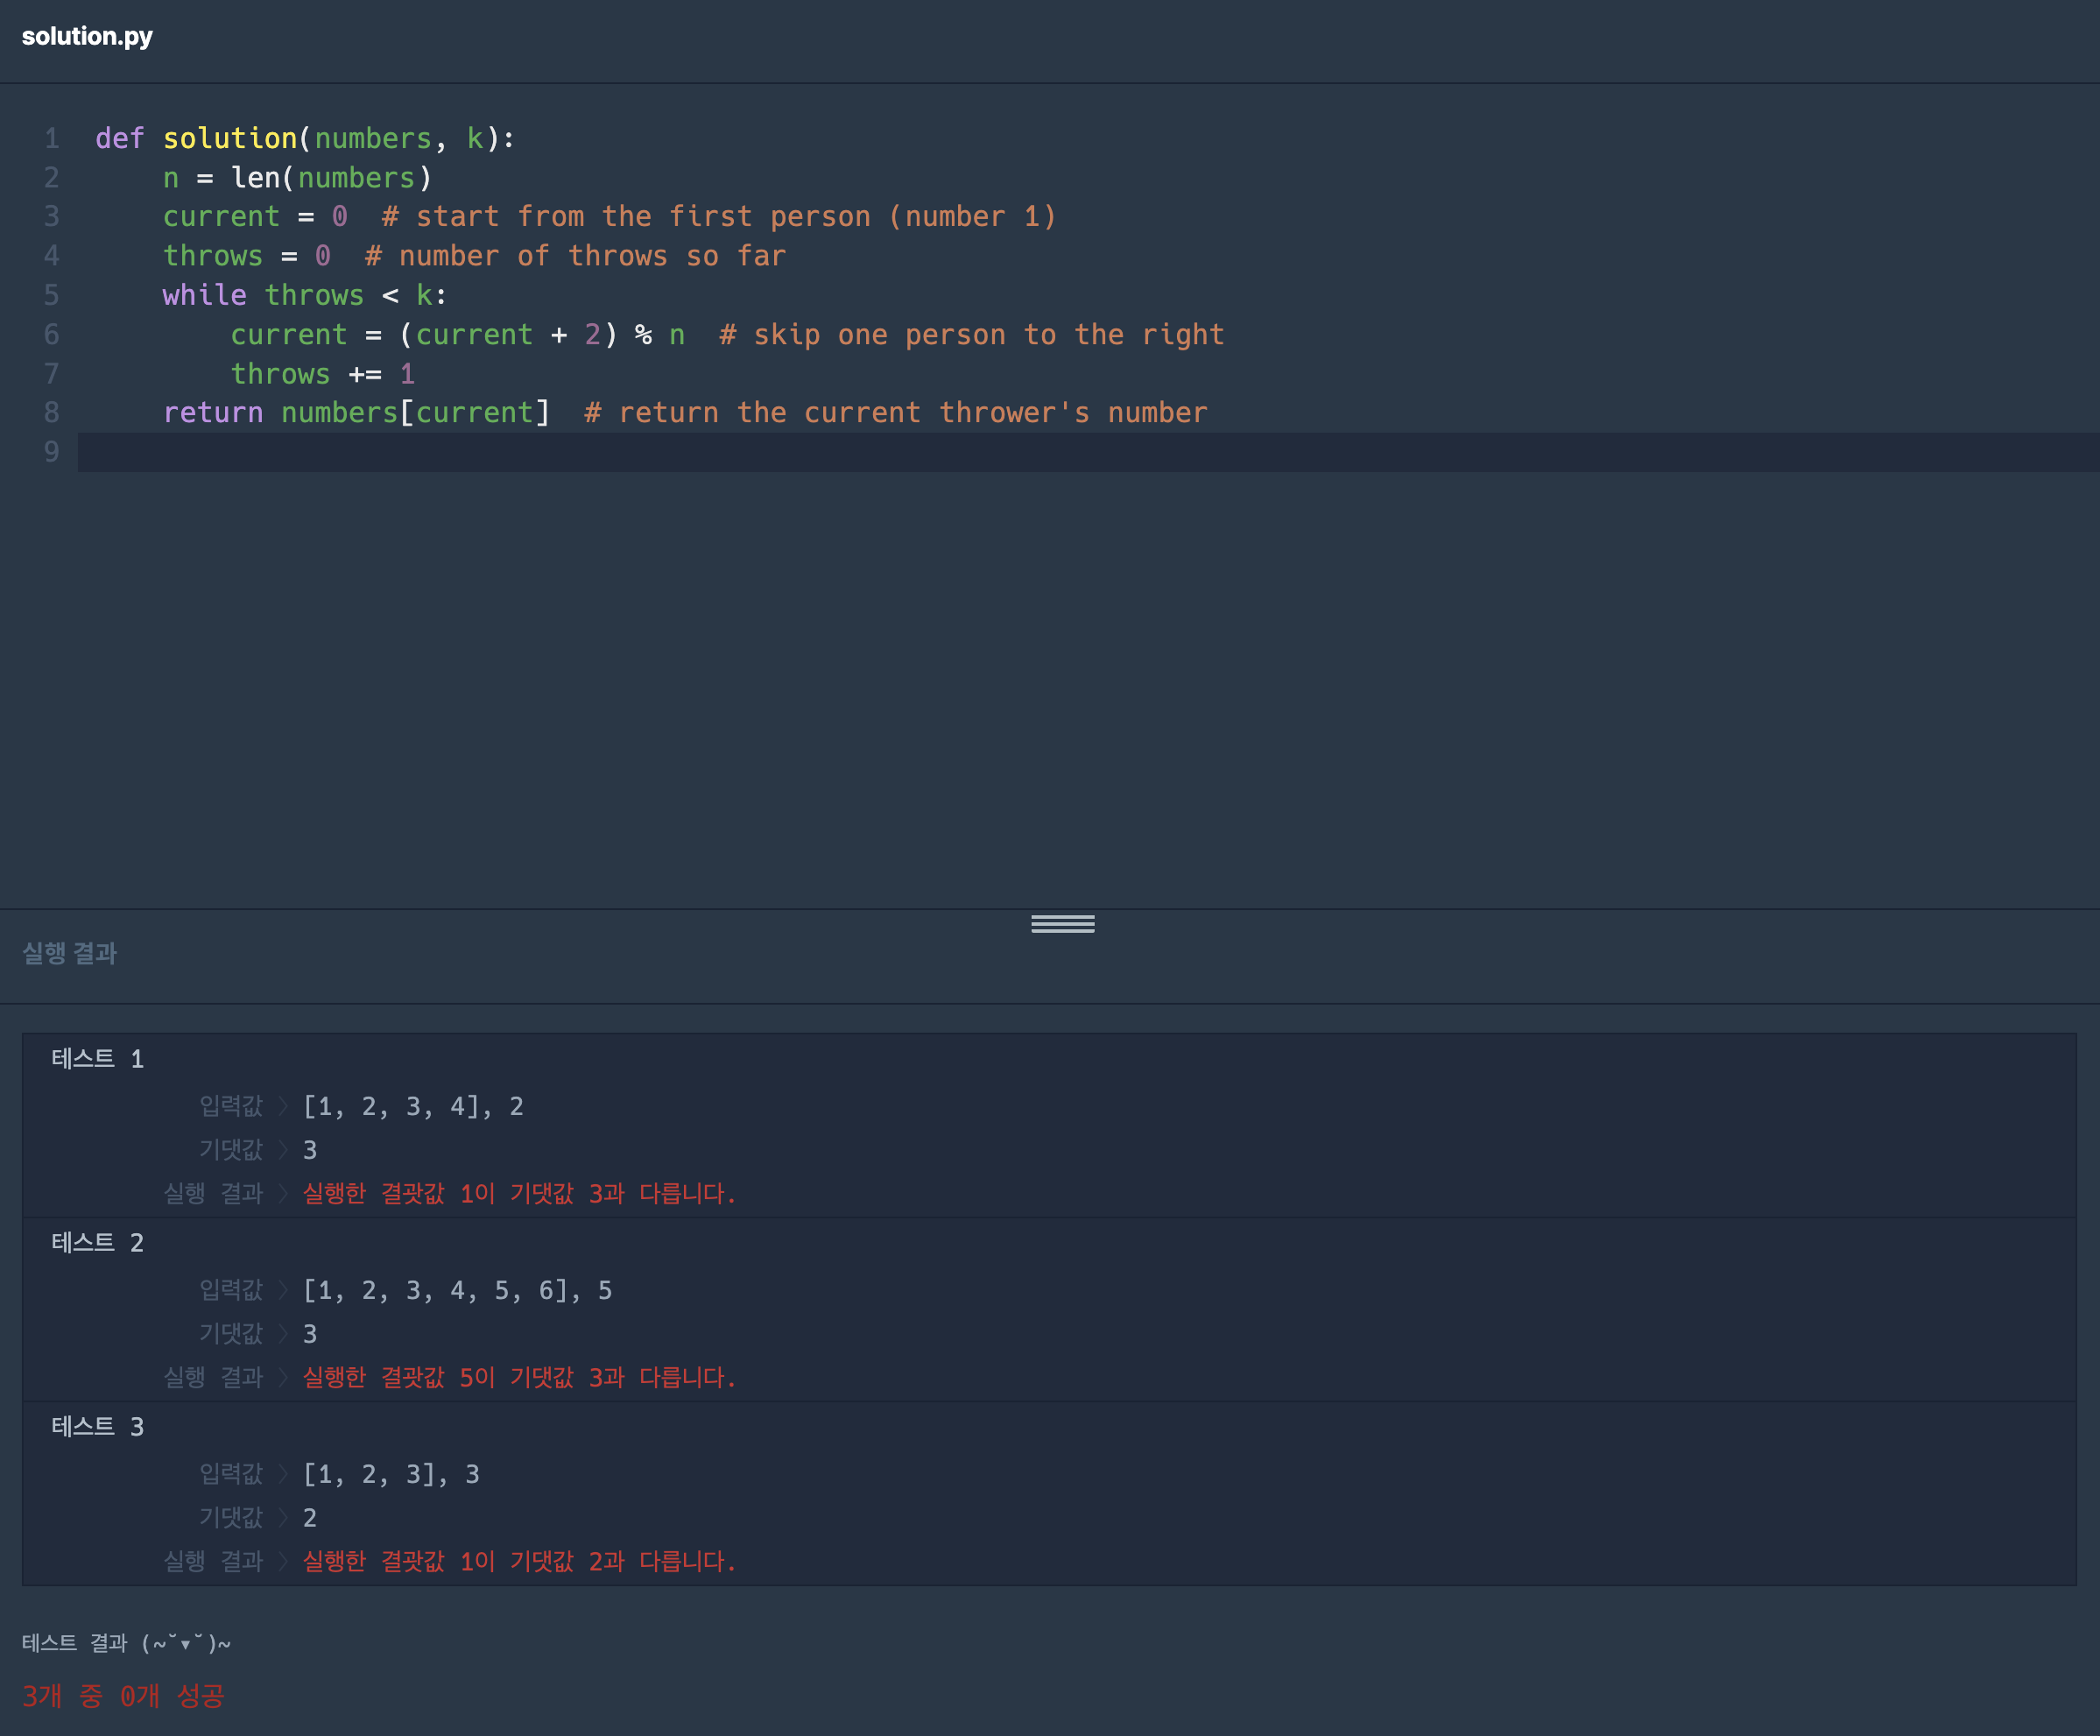Click the solution.py file tab
2100x1736 pixels.
coord(87,36)
